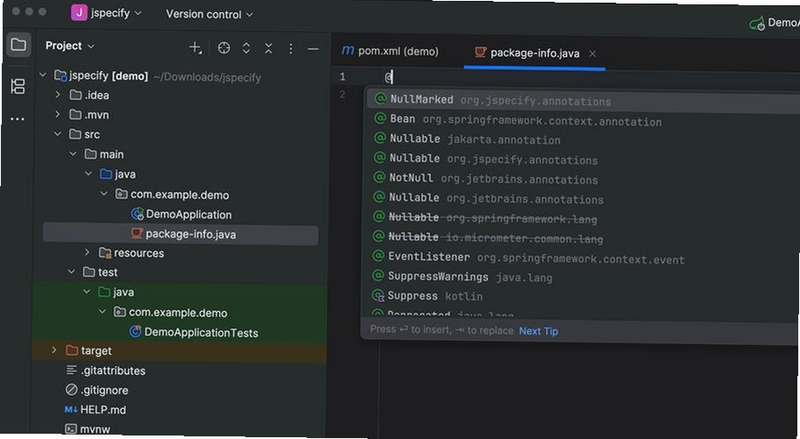Select Nullable io.micrometer.common.lang completion item
The image size is (800, 439).
pos(582,237)
